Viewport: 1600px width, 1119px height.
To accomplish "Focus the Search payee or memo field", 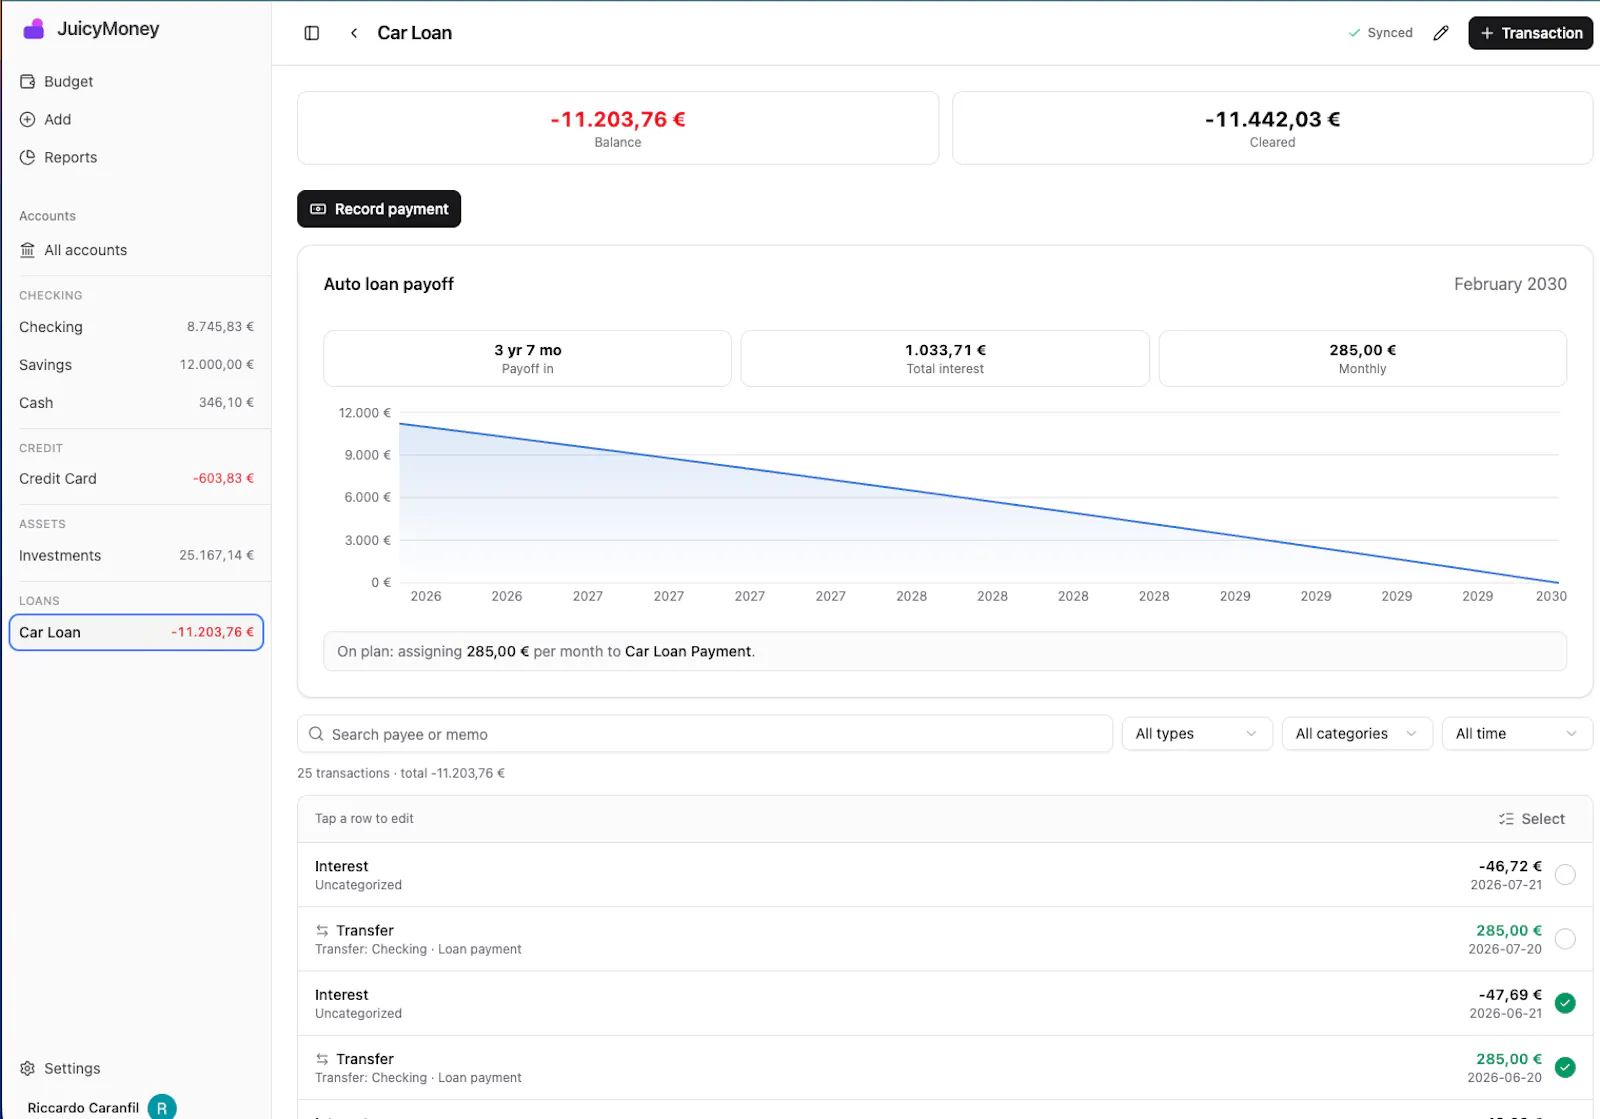I will 705,734.
